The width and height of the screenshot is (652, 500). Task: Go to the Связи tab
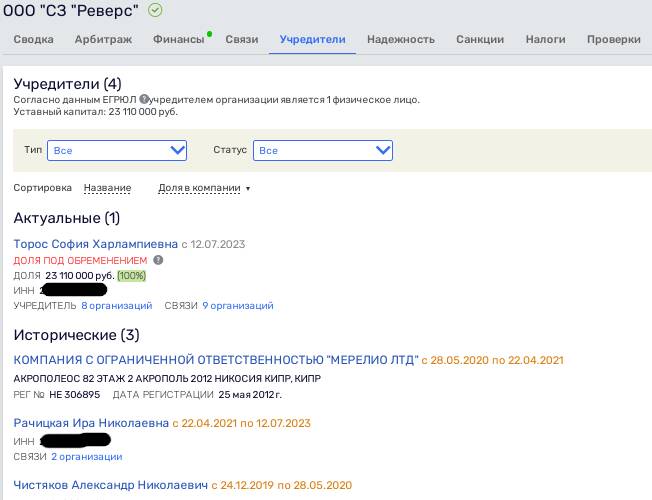click(242, 40)
